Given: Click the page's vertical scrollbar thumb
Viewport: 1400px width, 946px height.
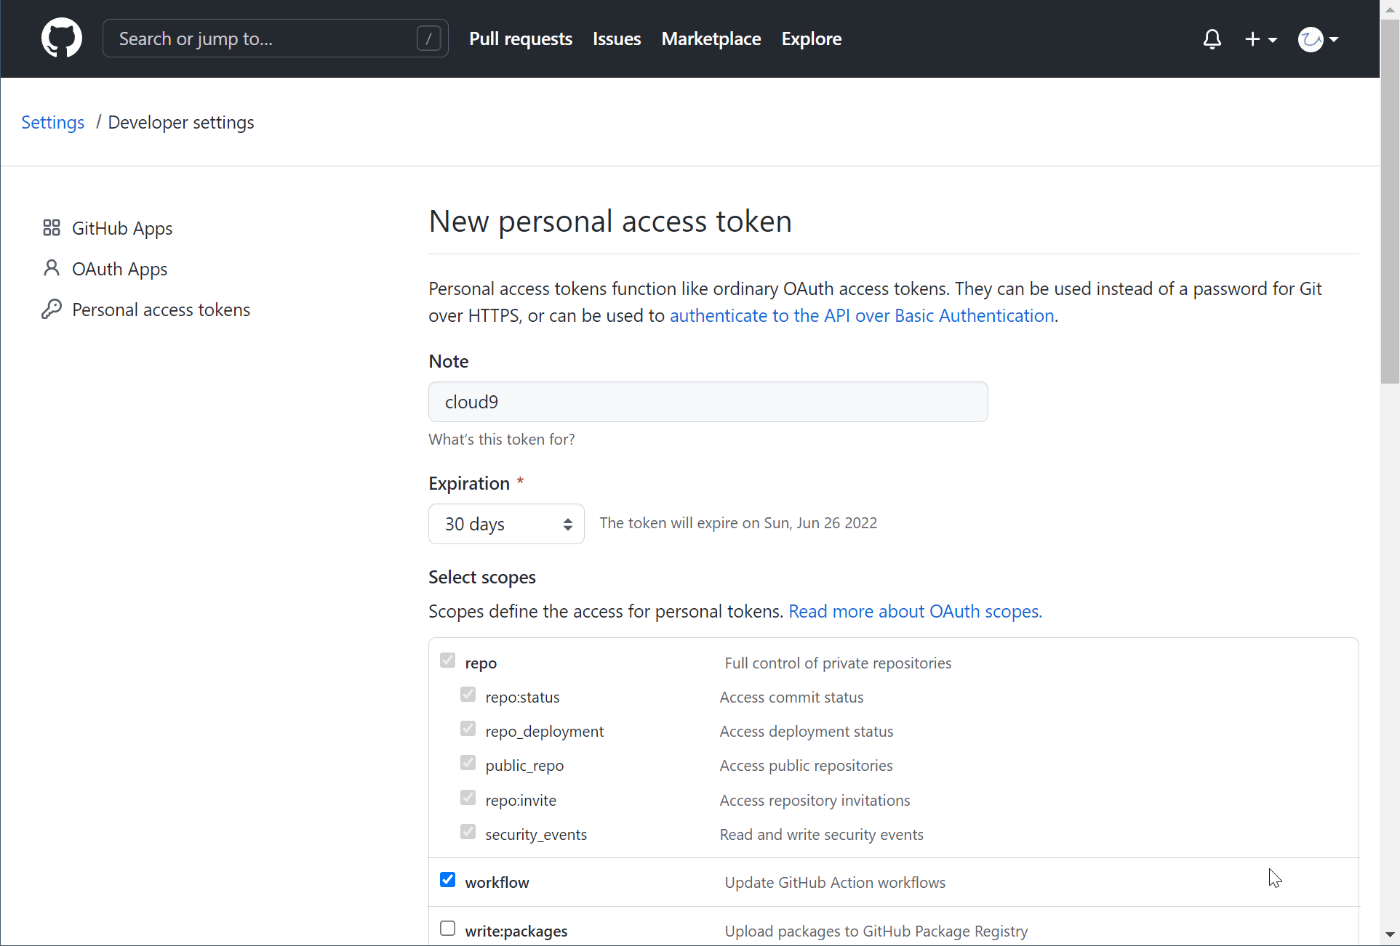Looking at the screenshot, I should point(1390,201).
